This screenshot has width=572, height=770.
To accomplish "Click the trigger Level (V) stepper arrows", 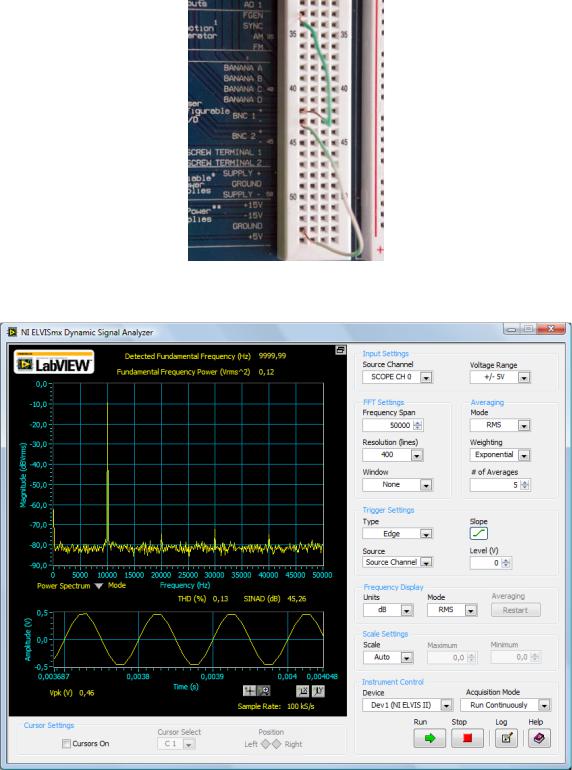I will click(x=506, y=563).
